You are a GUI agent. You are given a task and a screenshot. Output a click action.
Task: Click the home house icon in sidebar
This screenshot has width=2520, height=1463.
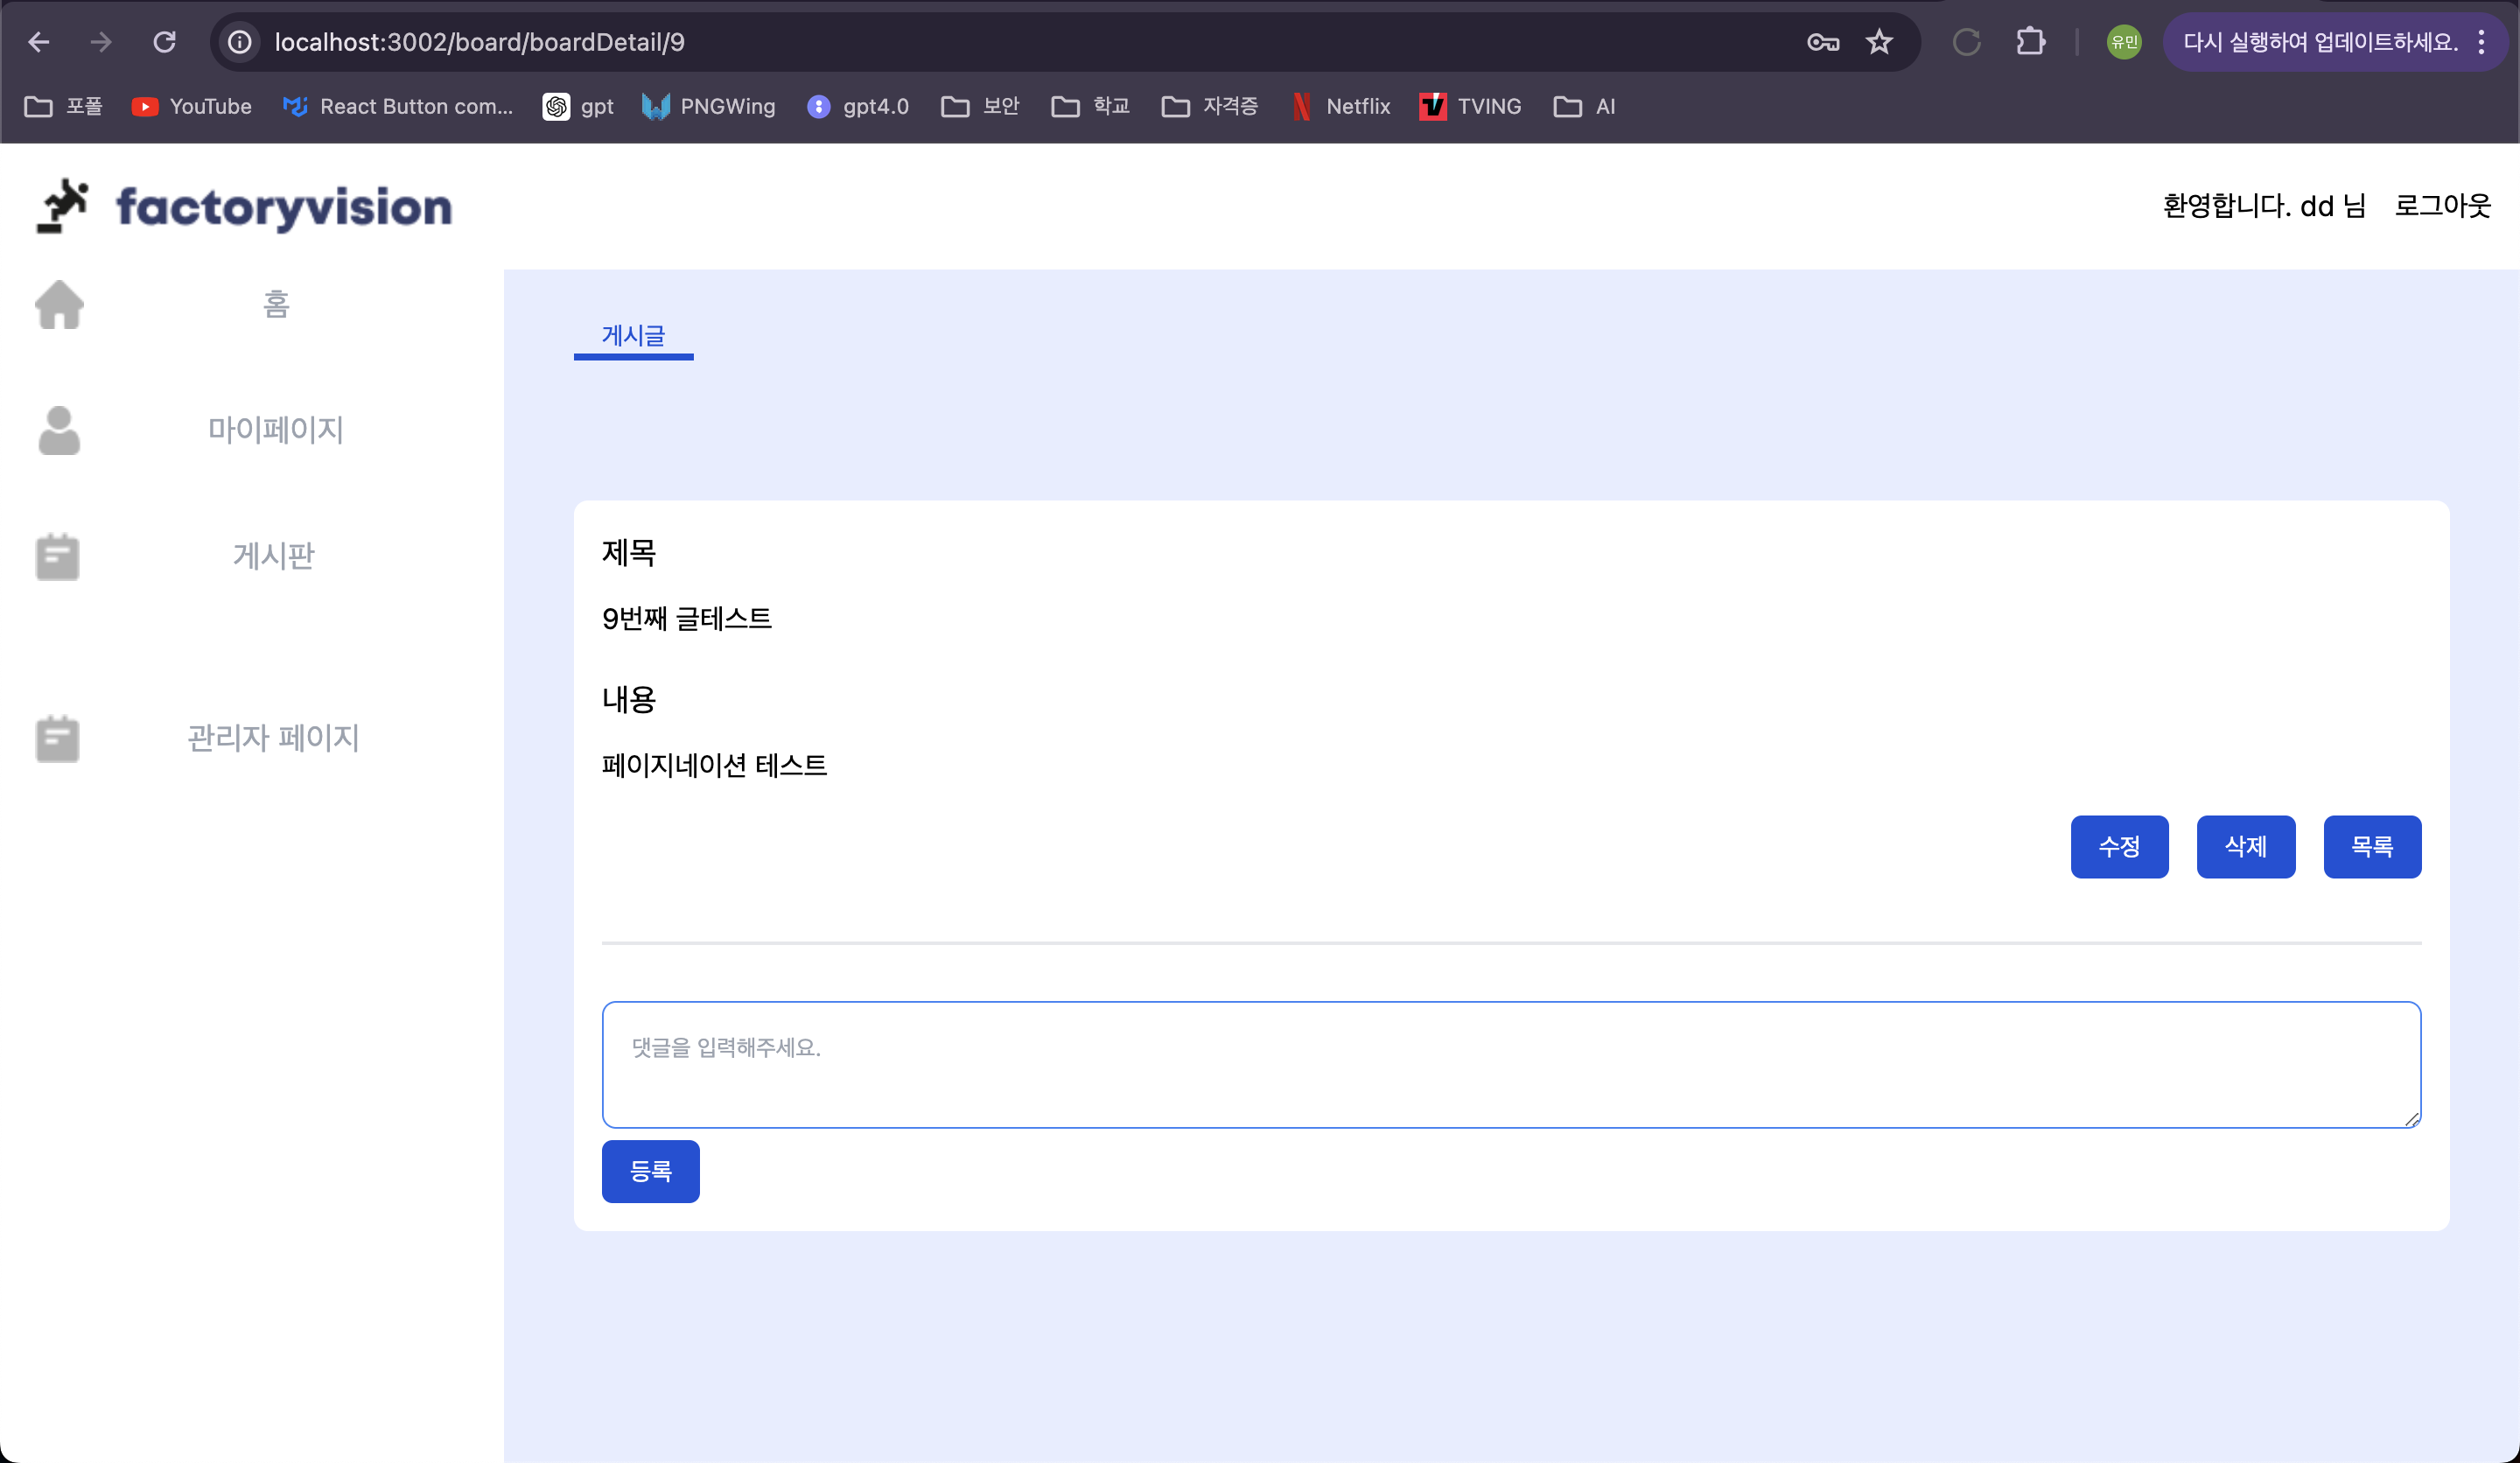[x=59, y=304]
